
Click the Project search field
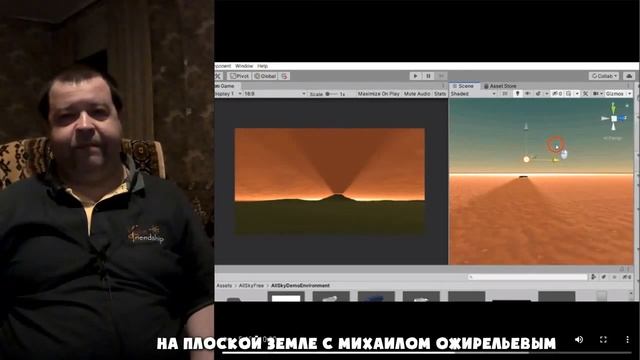528,277
